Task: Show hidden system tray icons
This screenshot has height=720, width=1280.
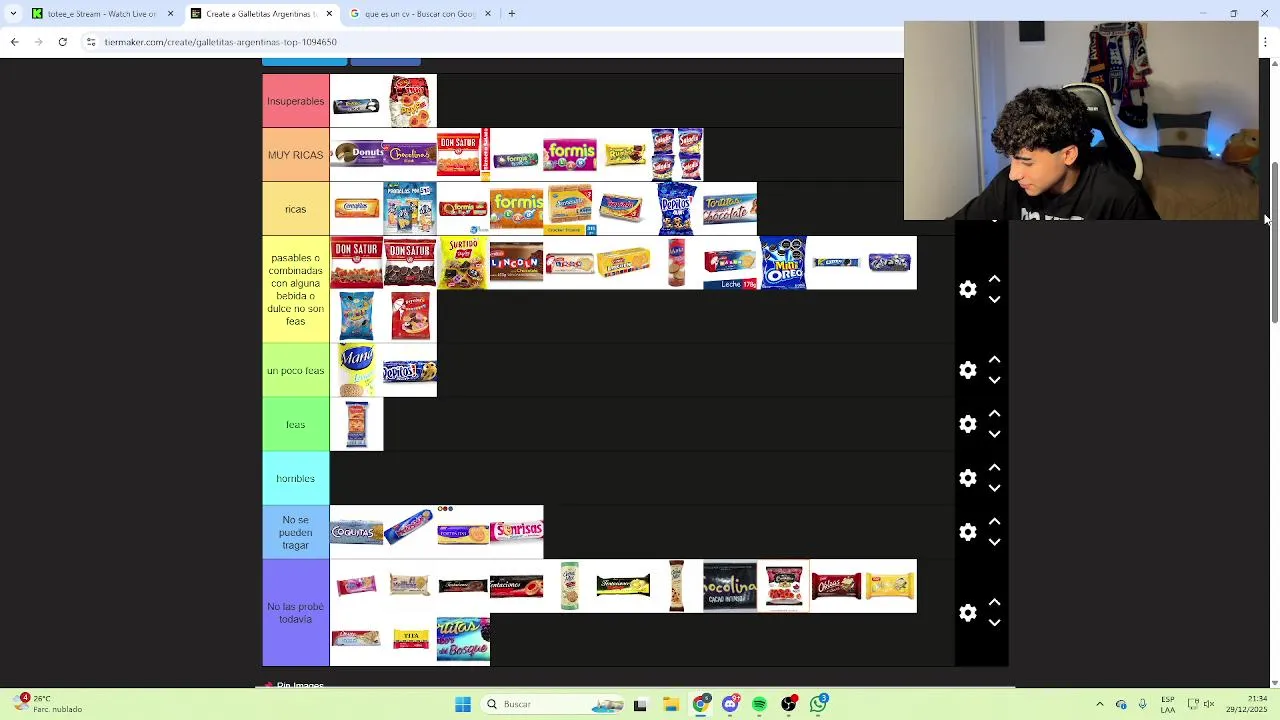Action: [x=1100, y=704]
